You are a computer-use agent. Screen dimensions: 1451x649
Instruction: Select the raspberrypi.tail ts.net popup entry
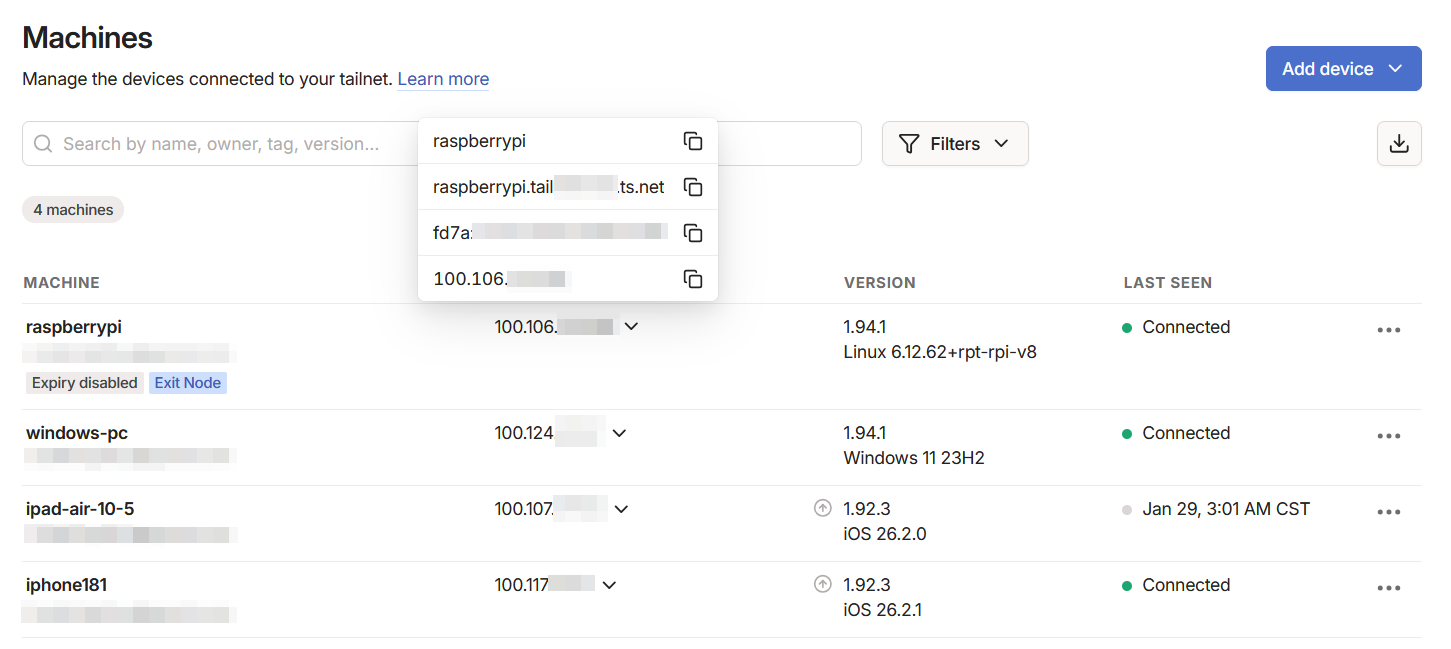coord(567,187)
